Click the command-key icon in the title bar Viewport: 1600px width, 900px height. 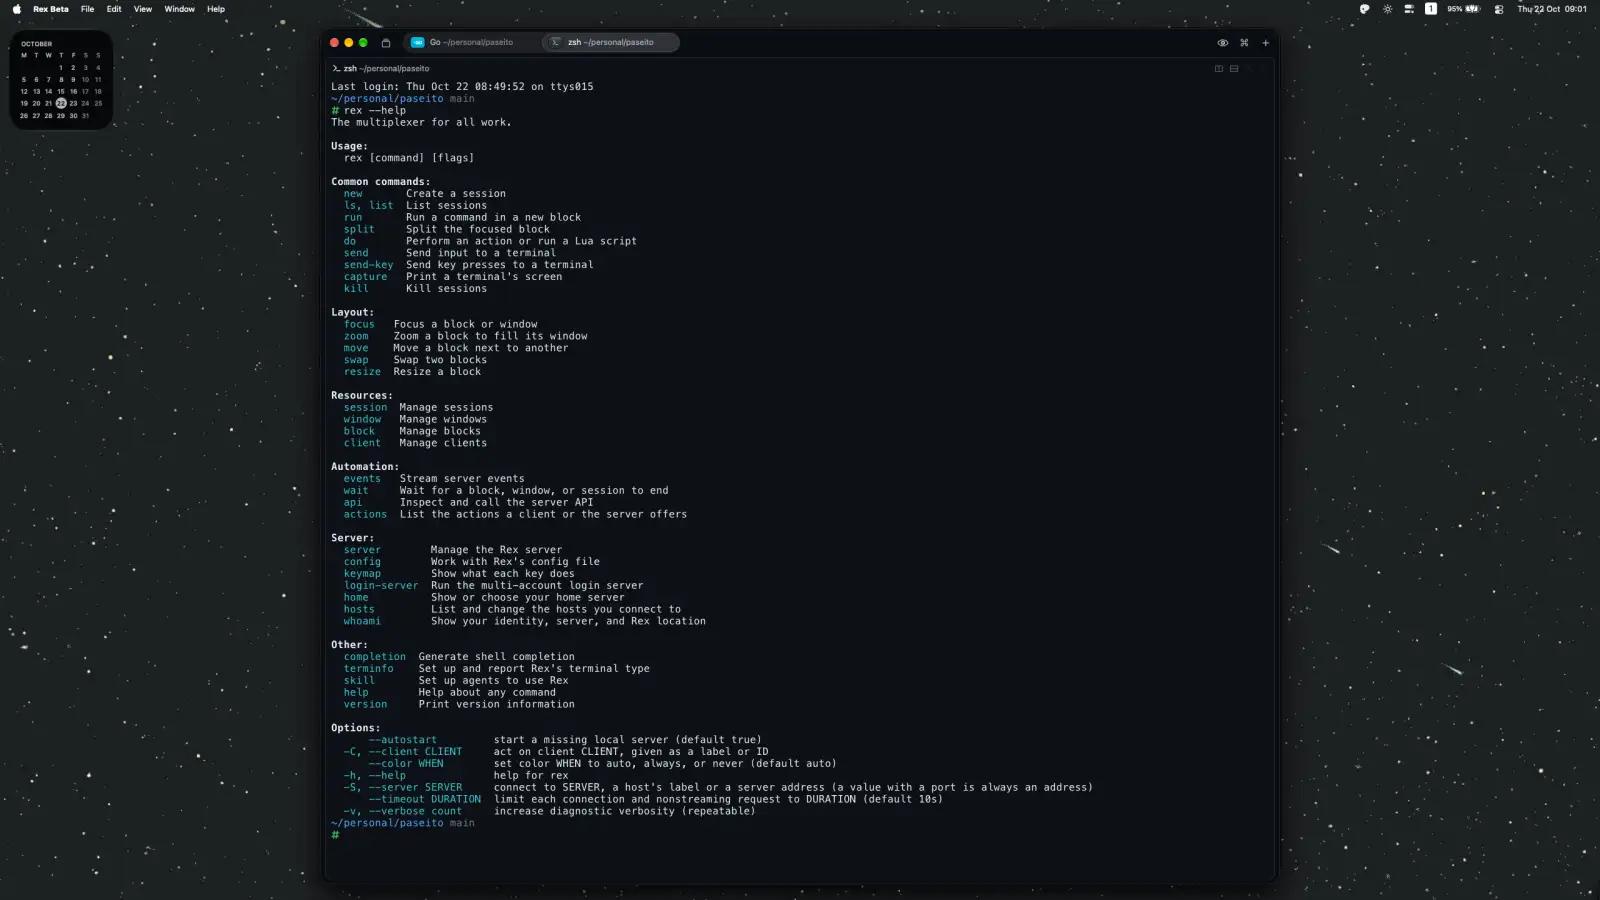[x=1244, y=43]
